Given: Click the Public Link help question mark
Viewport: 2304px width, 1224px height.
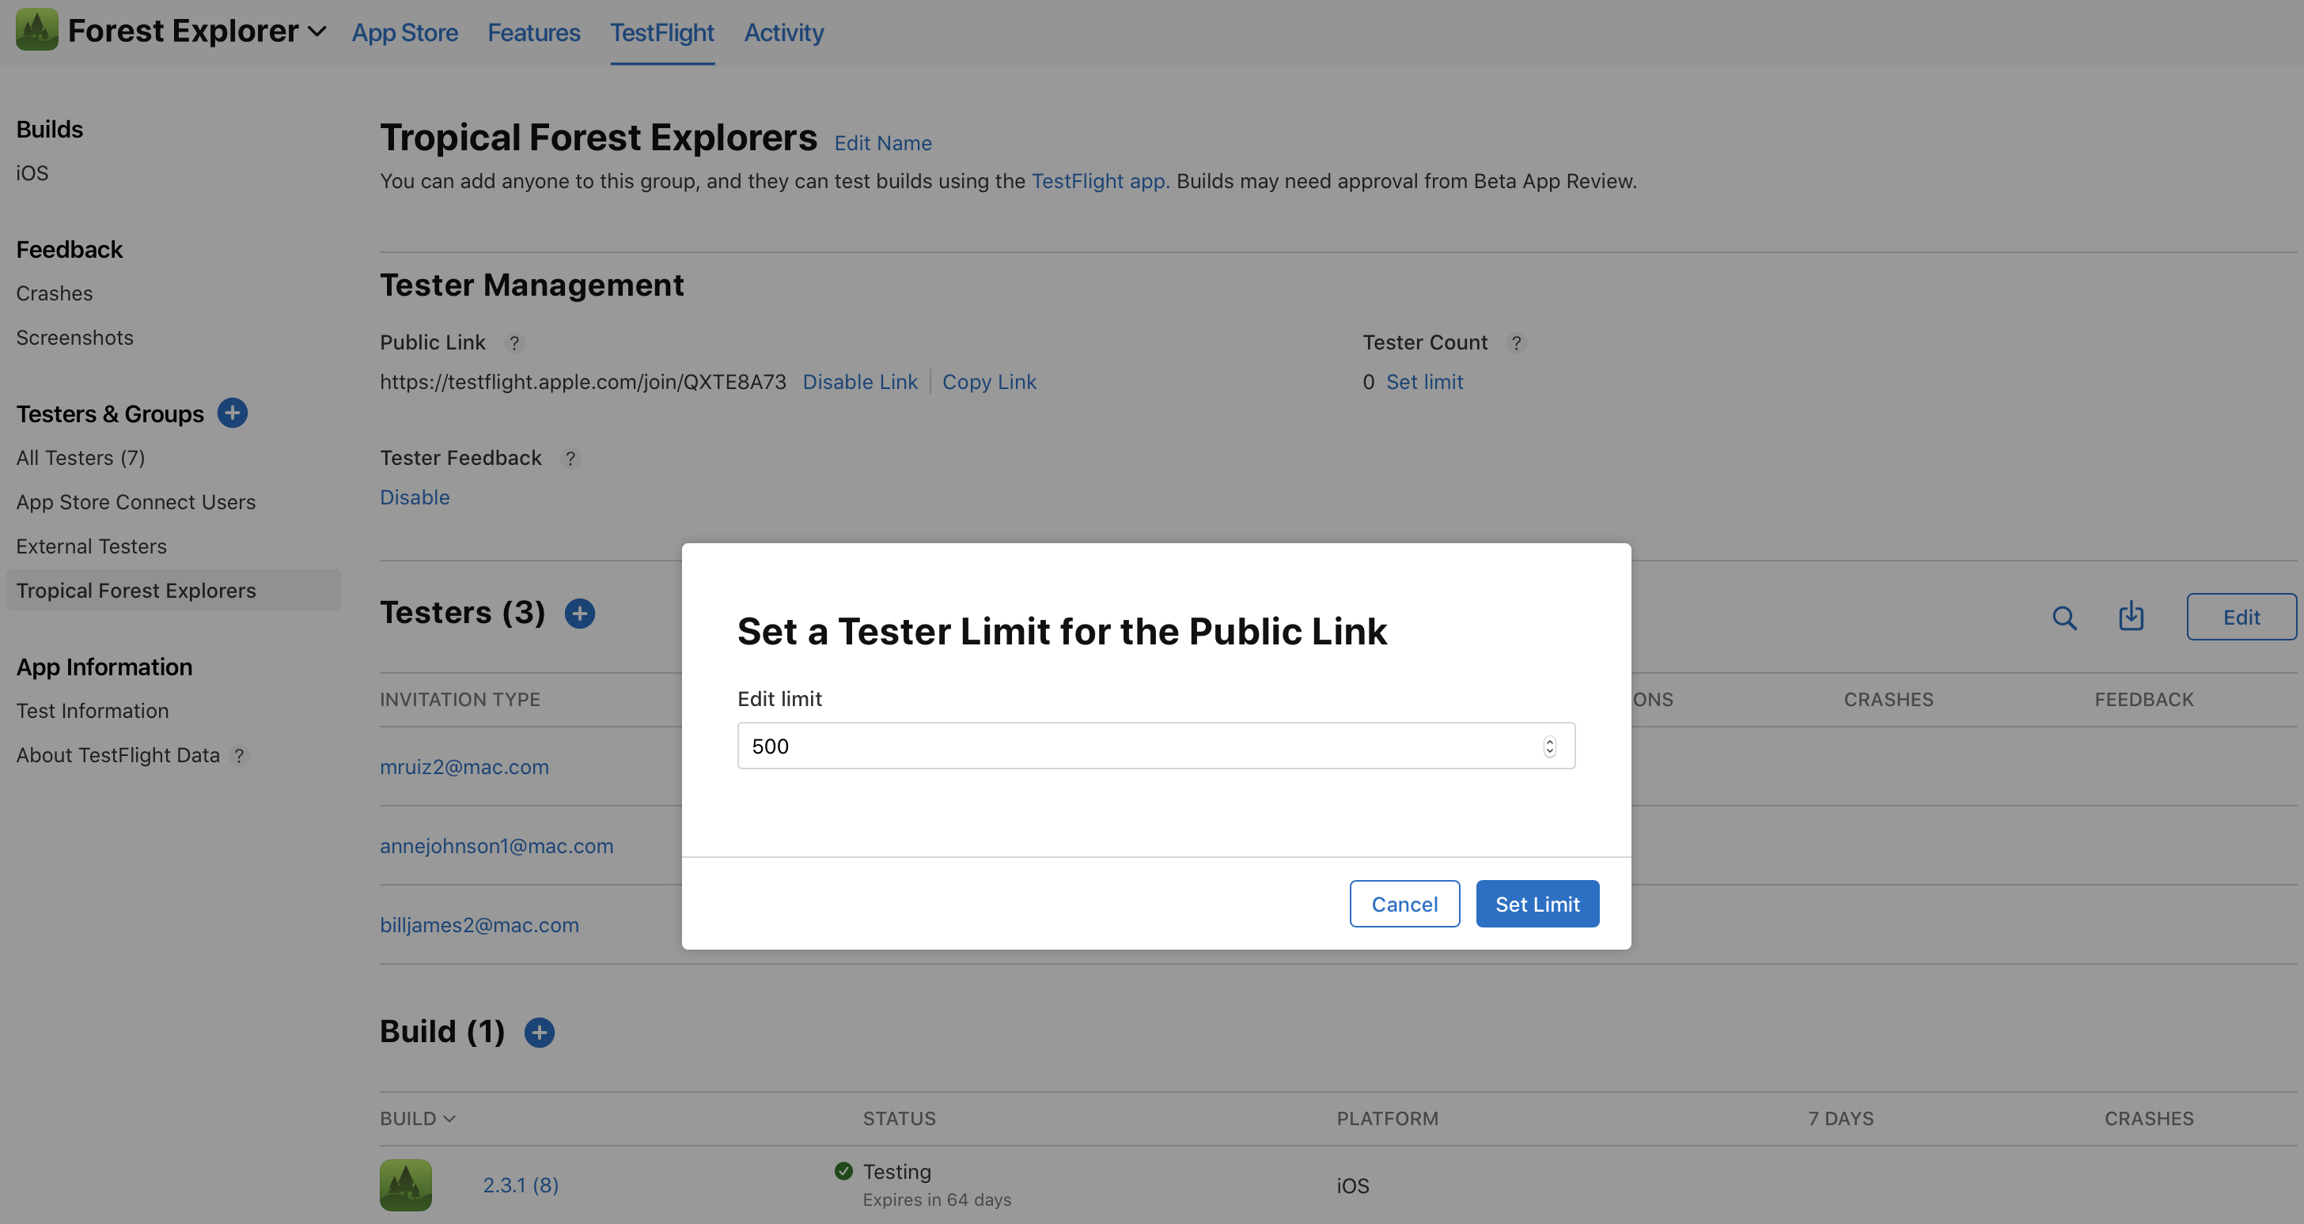Looking at the screenshot, I should pos(514,343).
